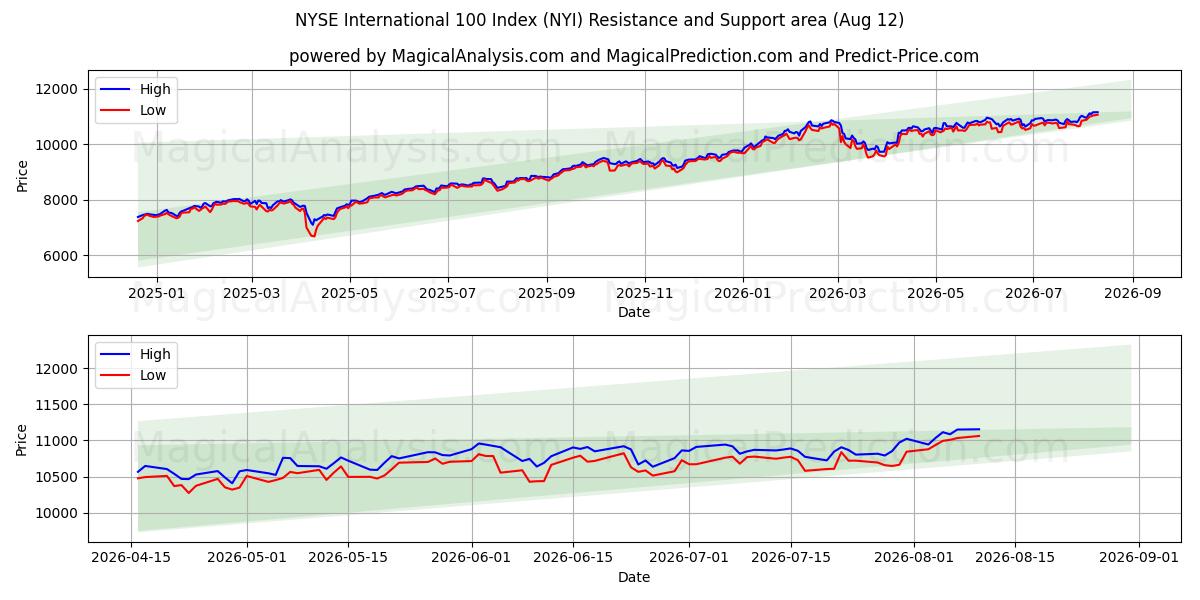Click the 2025-01 date tick label
Viewport: 1200px width, 600px height.
[x=156, y=293]
